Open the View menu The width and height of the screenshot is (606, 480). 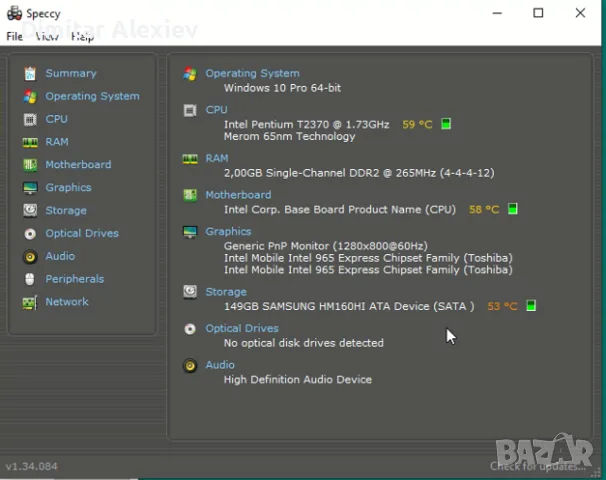pos(47,36)
